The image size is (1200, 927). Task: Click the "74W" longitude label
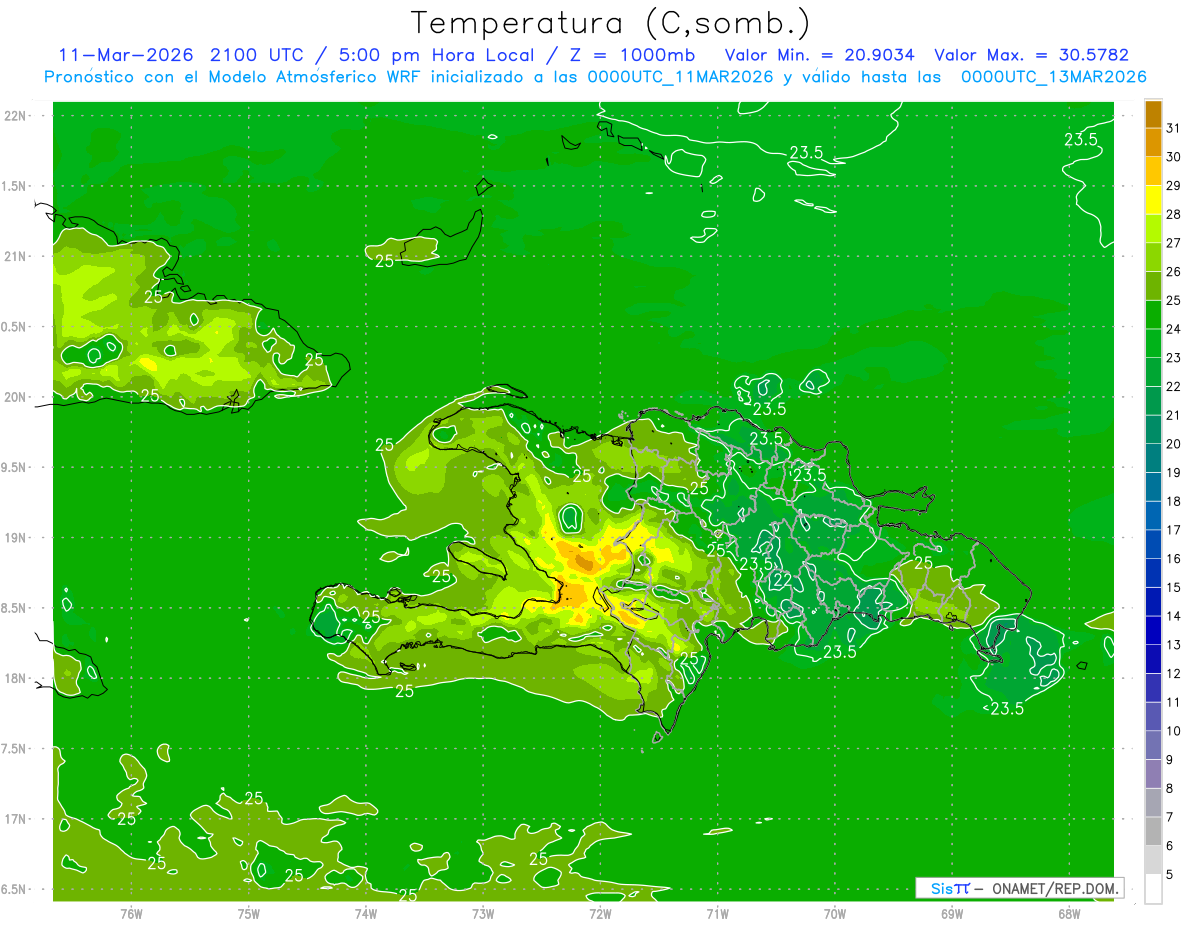tap(365, 914)
